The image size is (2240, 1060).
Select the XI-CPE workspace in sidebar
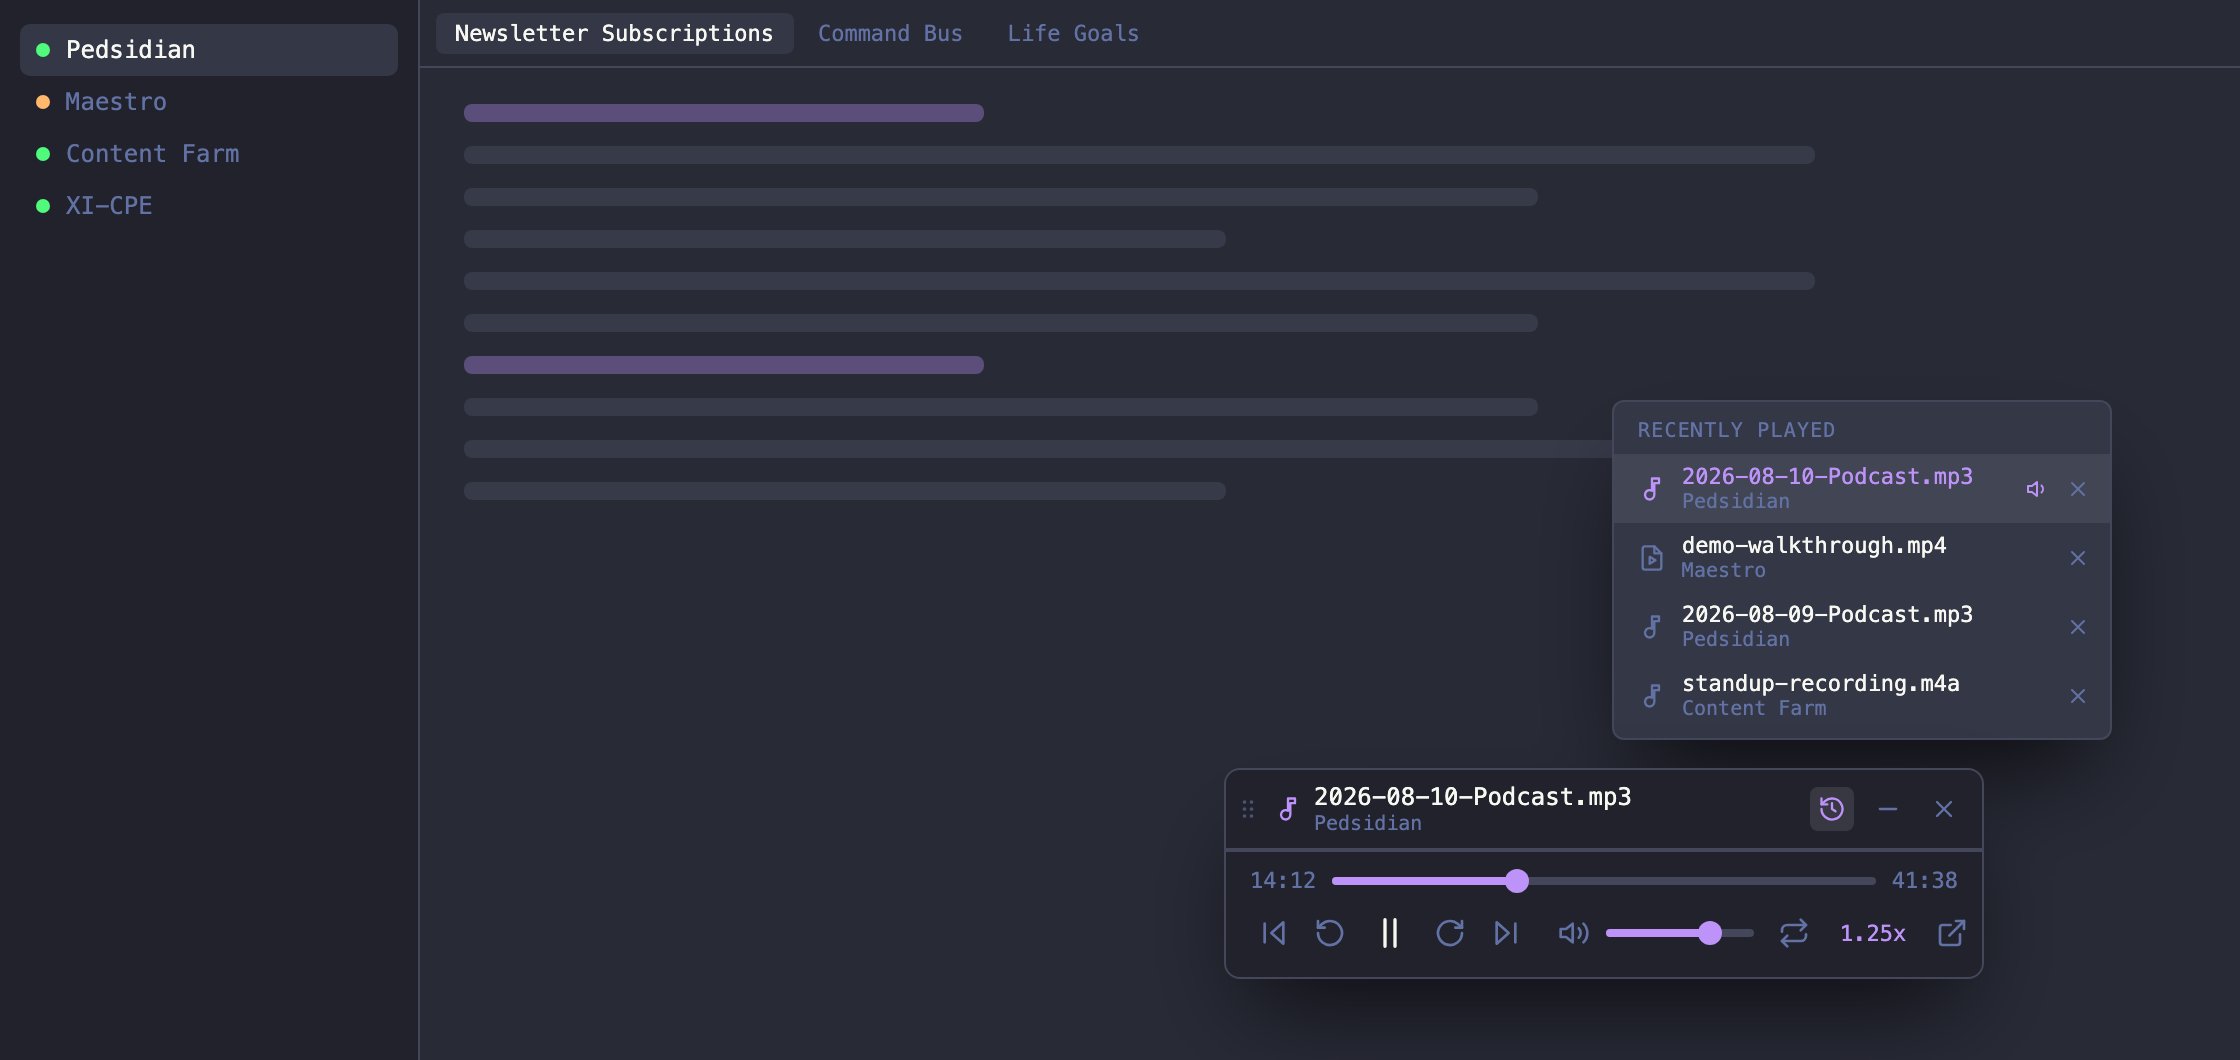pyautogui.click(x=209, y=206)
